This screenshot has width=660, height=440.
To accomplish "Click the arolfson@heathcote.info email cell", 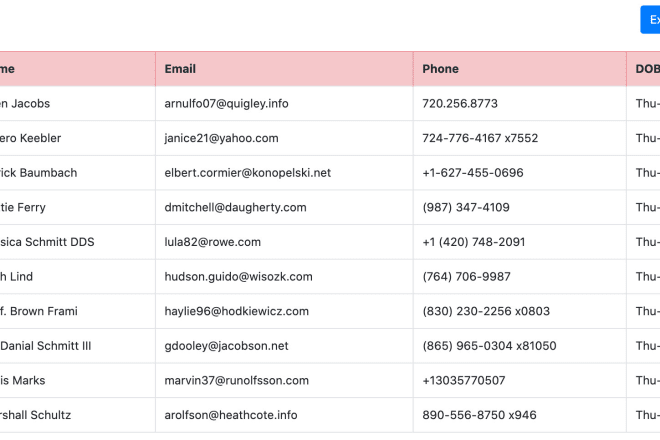I will [x=231, y=415].
